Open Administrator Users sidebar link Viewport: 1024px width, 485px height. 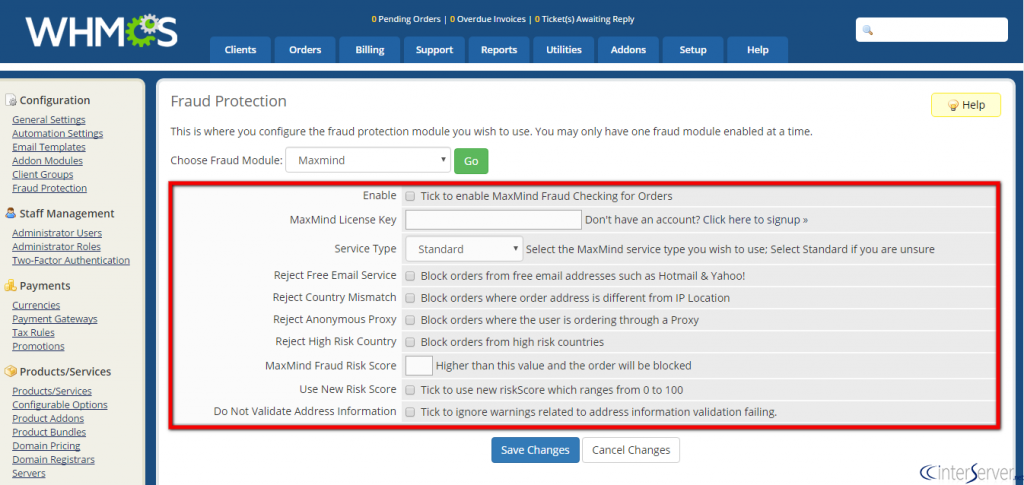click(57, 233)
